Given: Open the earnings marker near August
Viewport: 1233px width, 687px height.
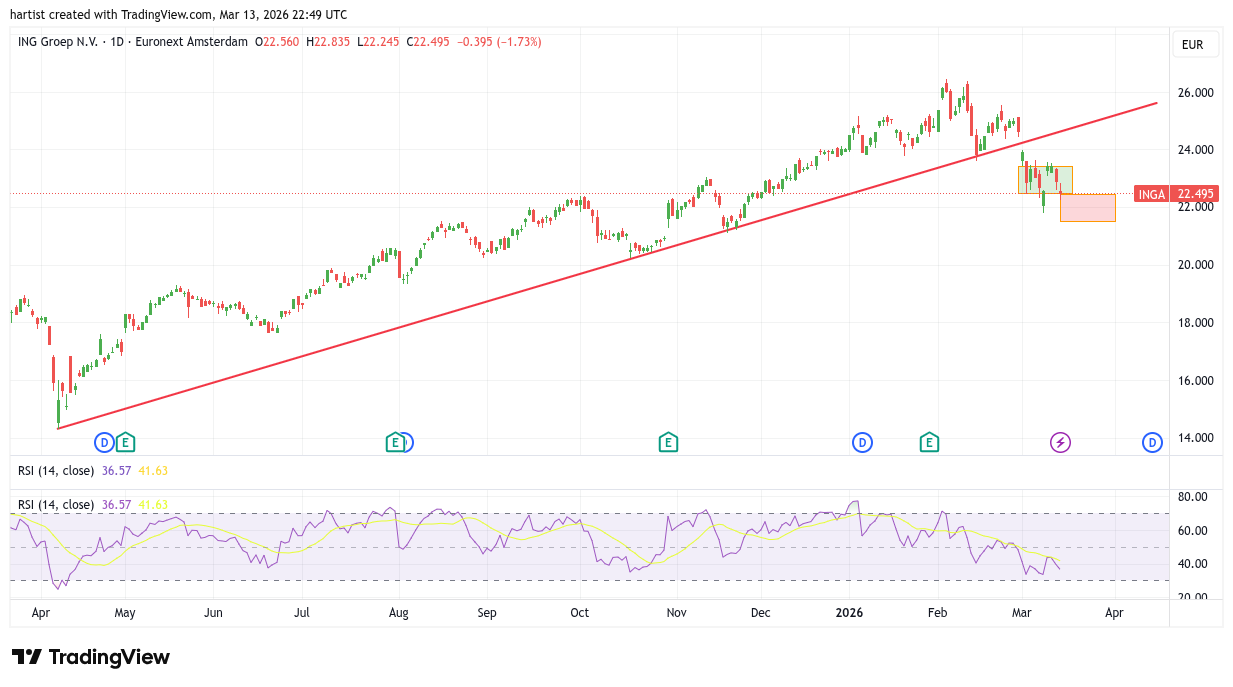Looking at the screenshot, I should click(395, 442).
